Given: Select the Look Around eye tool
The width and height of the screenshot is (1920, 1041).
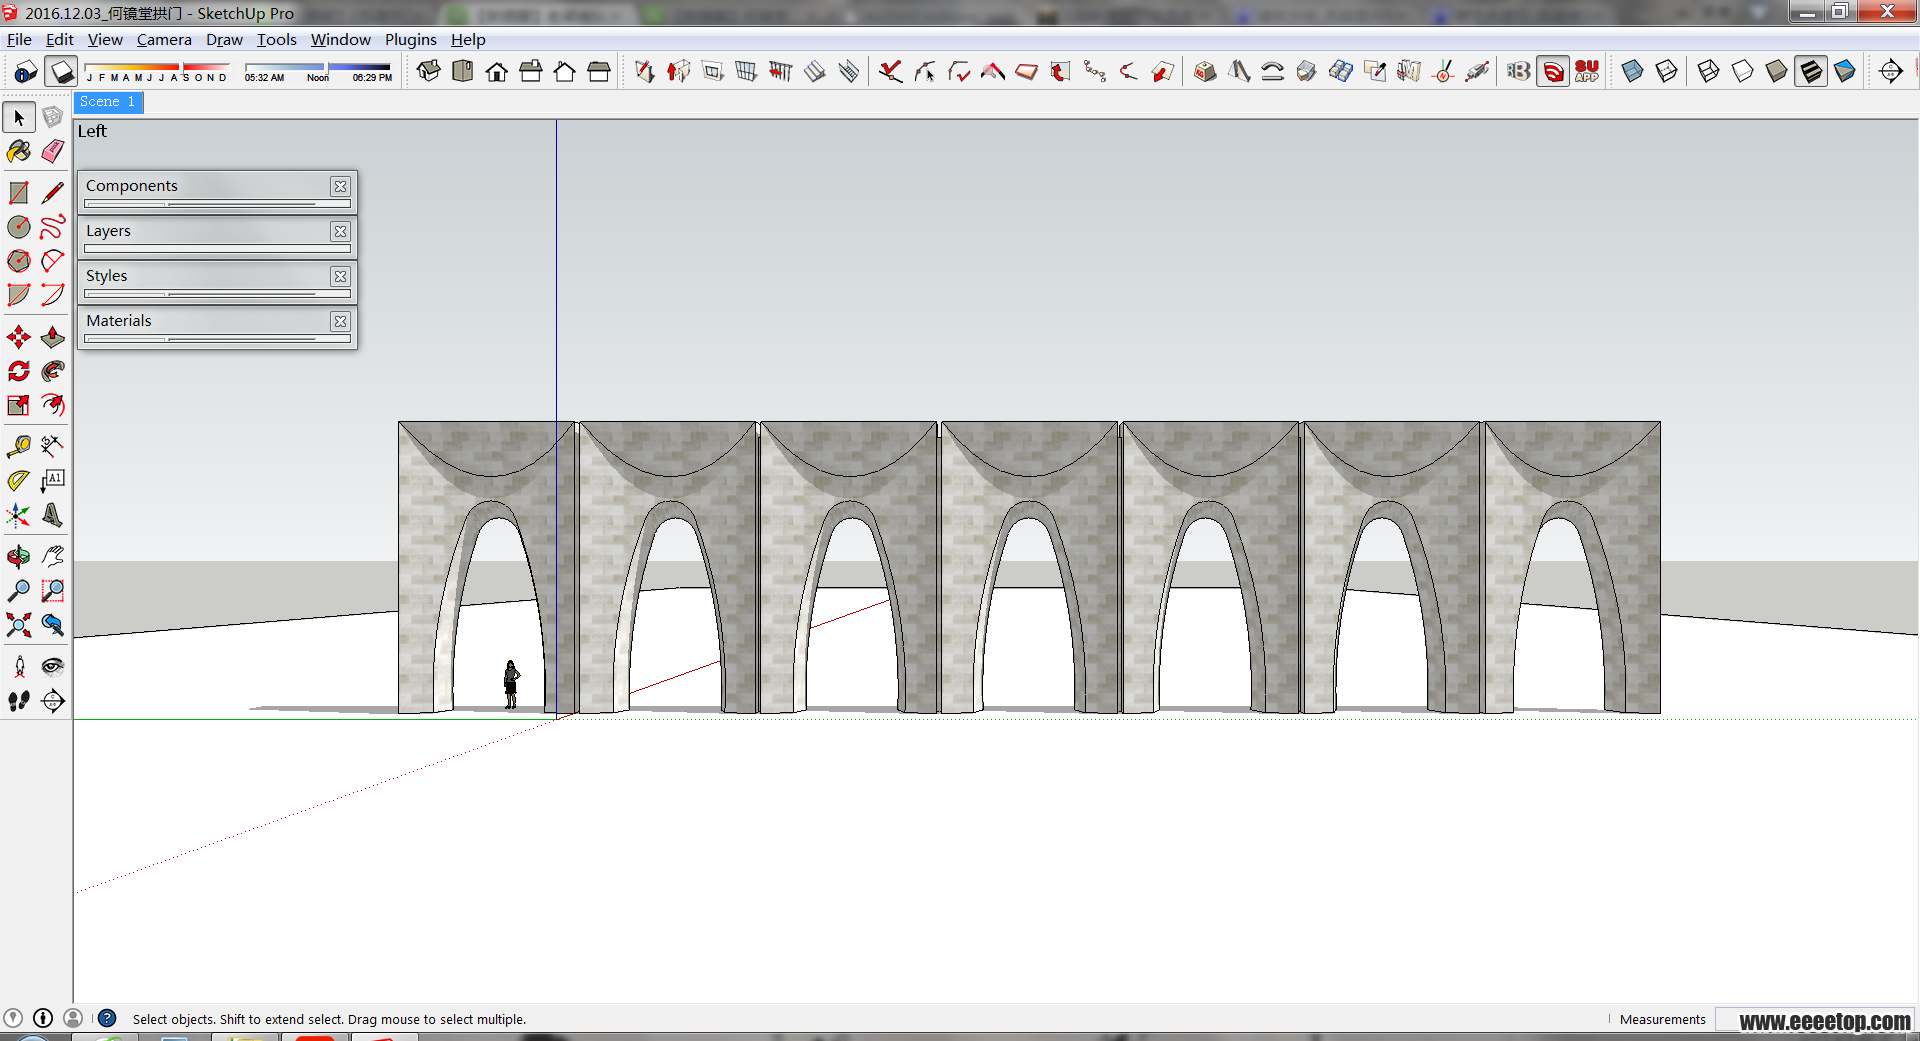Looking at the screenshot, I should coord(53,667).
